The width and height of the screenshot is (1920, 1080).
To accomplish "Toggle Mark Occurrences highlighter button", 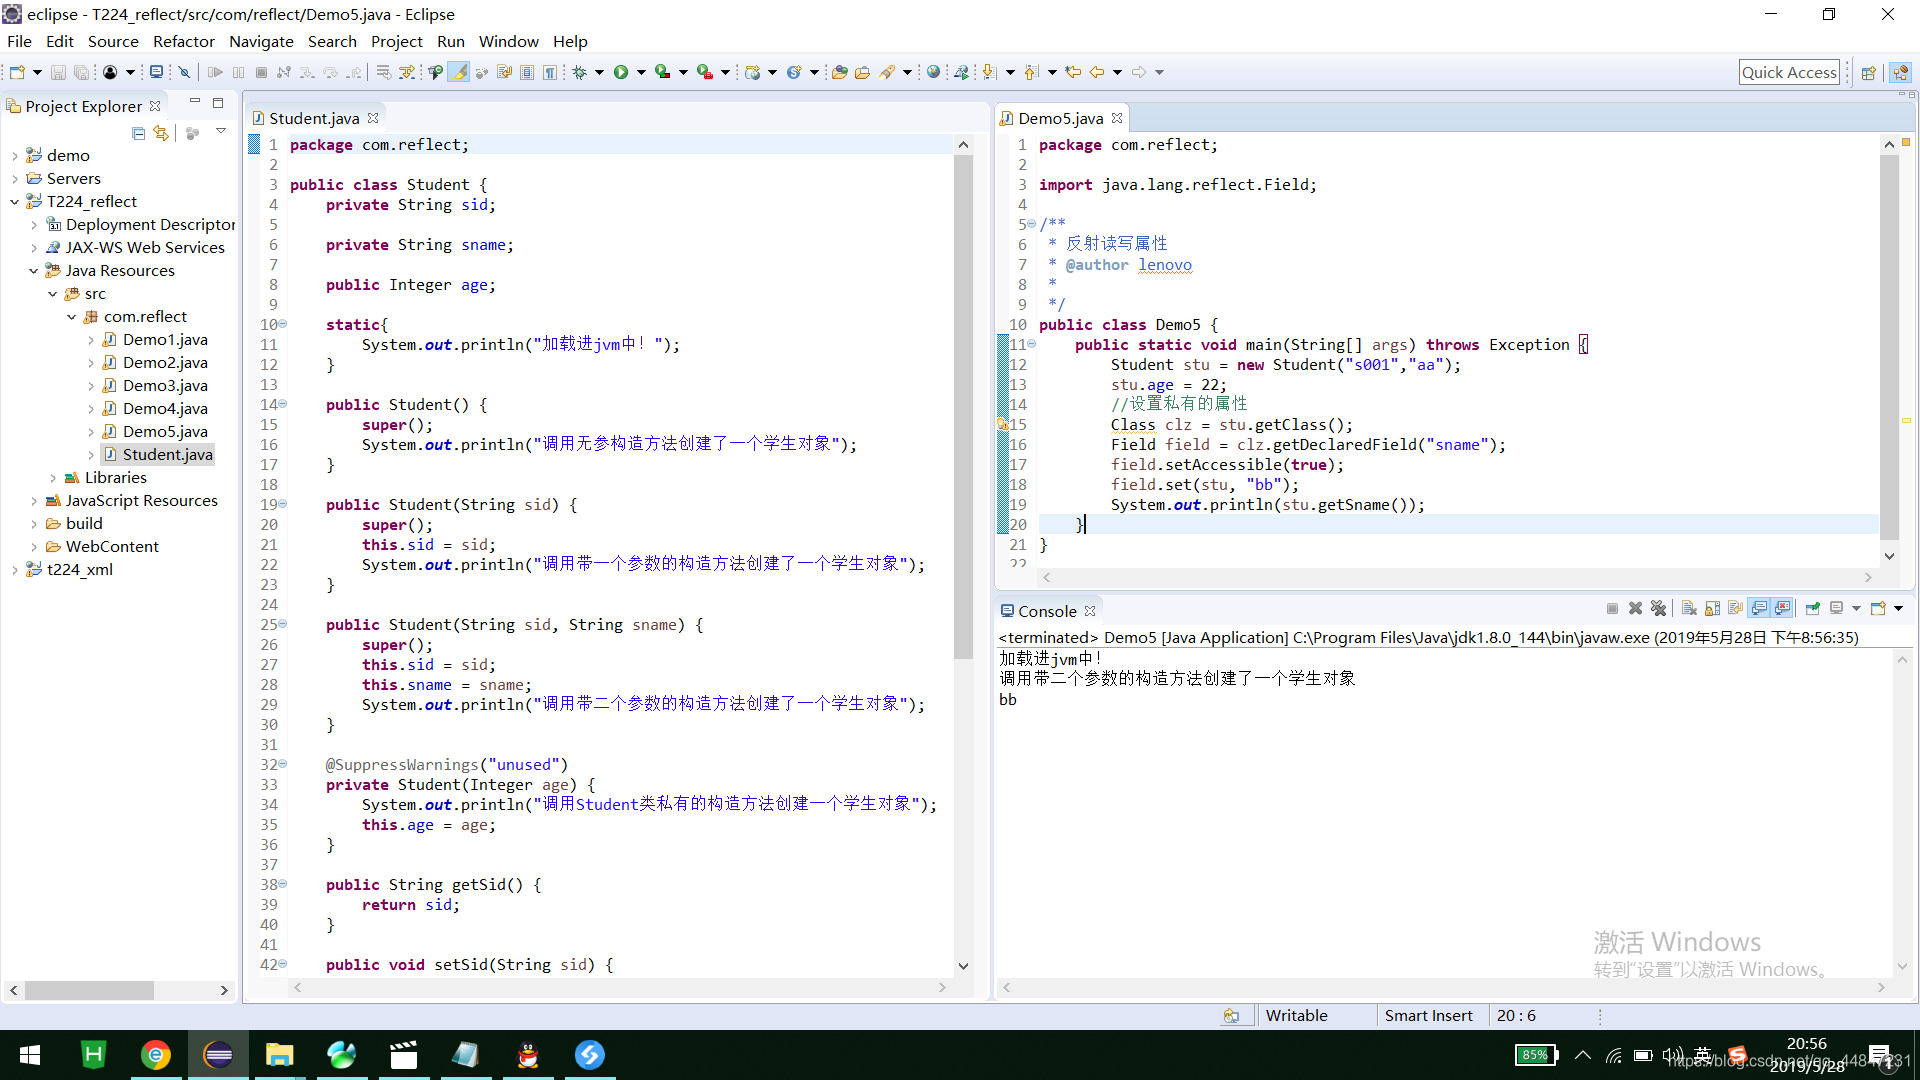I will pos(459,72).
